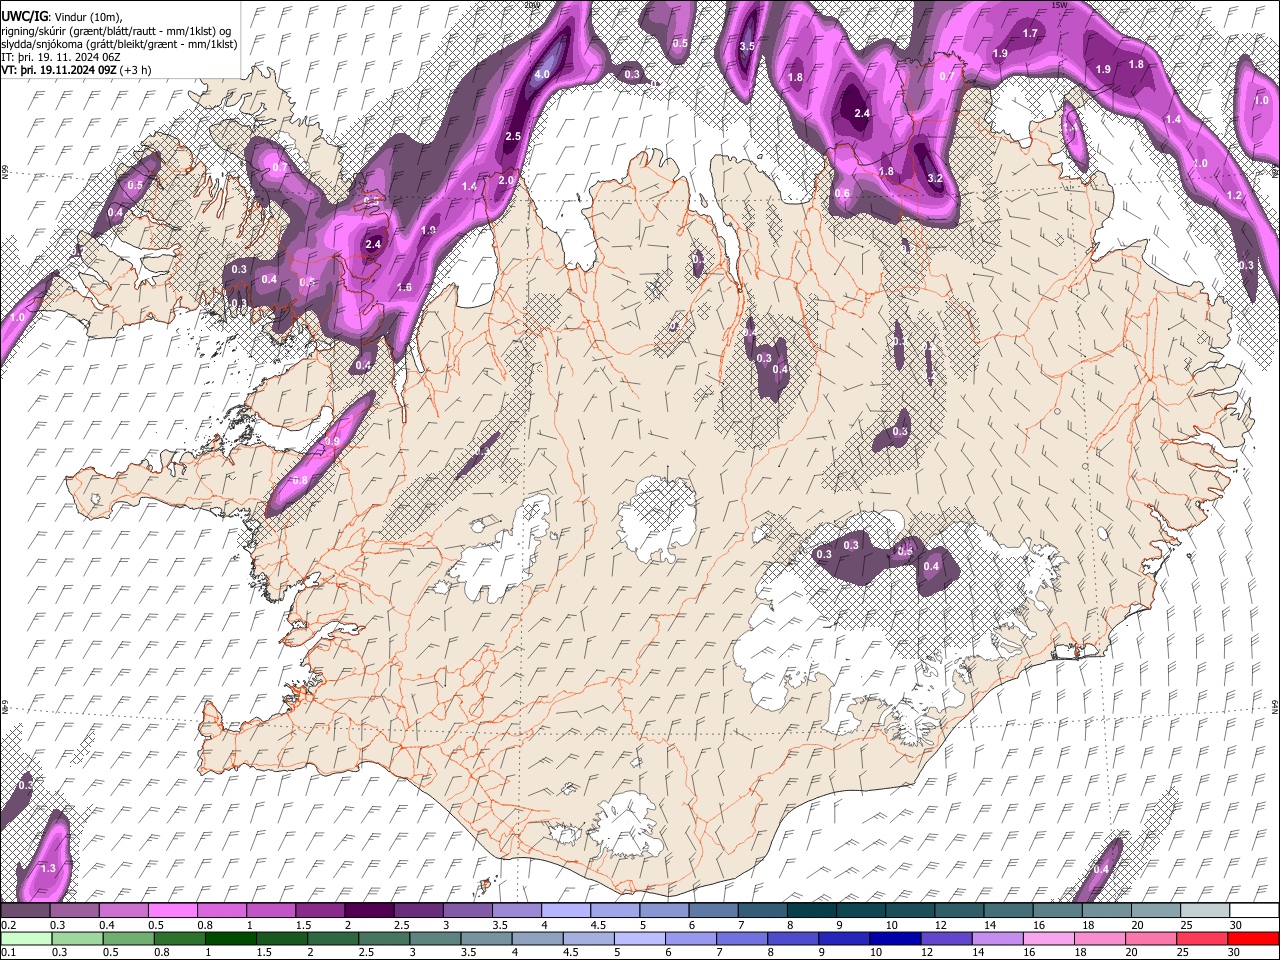The height and width of the screenshot is (960, 1280).
Task: Click the 2.0 precipitation value on the map
Action: pos(506,180)
